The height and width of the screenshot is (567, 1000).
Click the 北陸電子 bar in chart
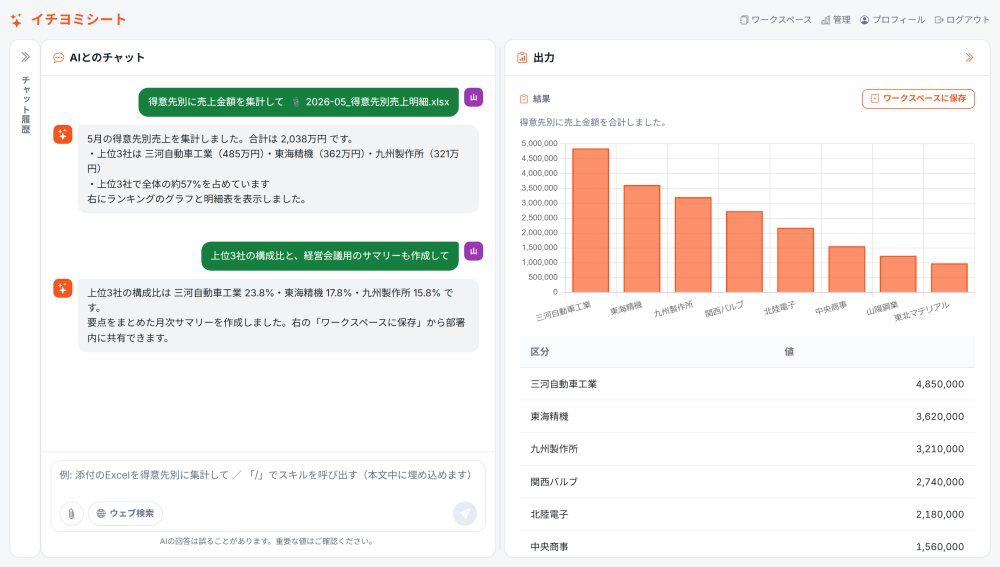coord(795,260)
